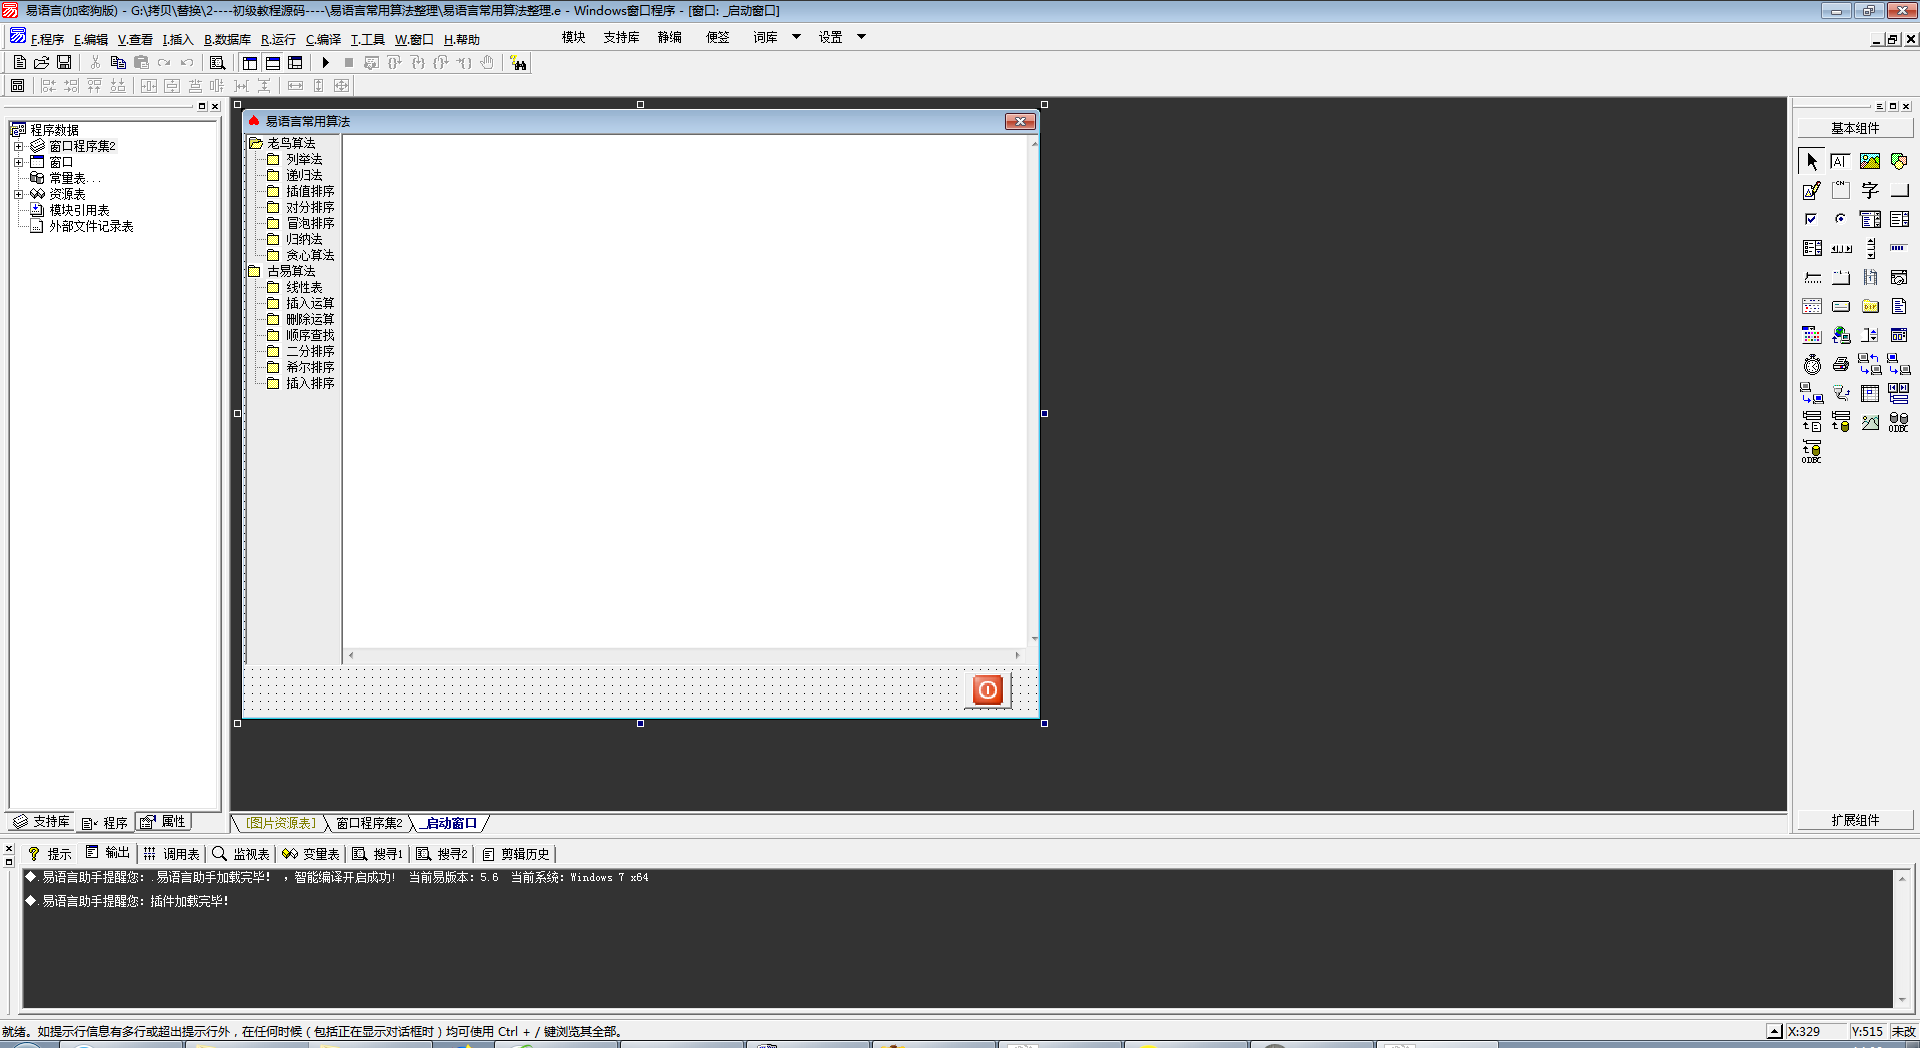Switch to the 输出 output tab
The image size is (1920, 1048).
pyautogui.click(x=108, y=853)
